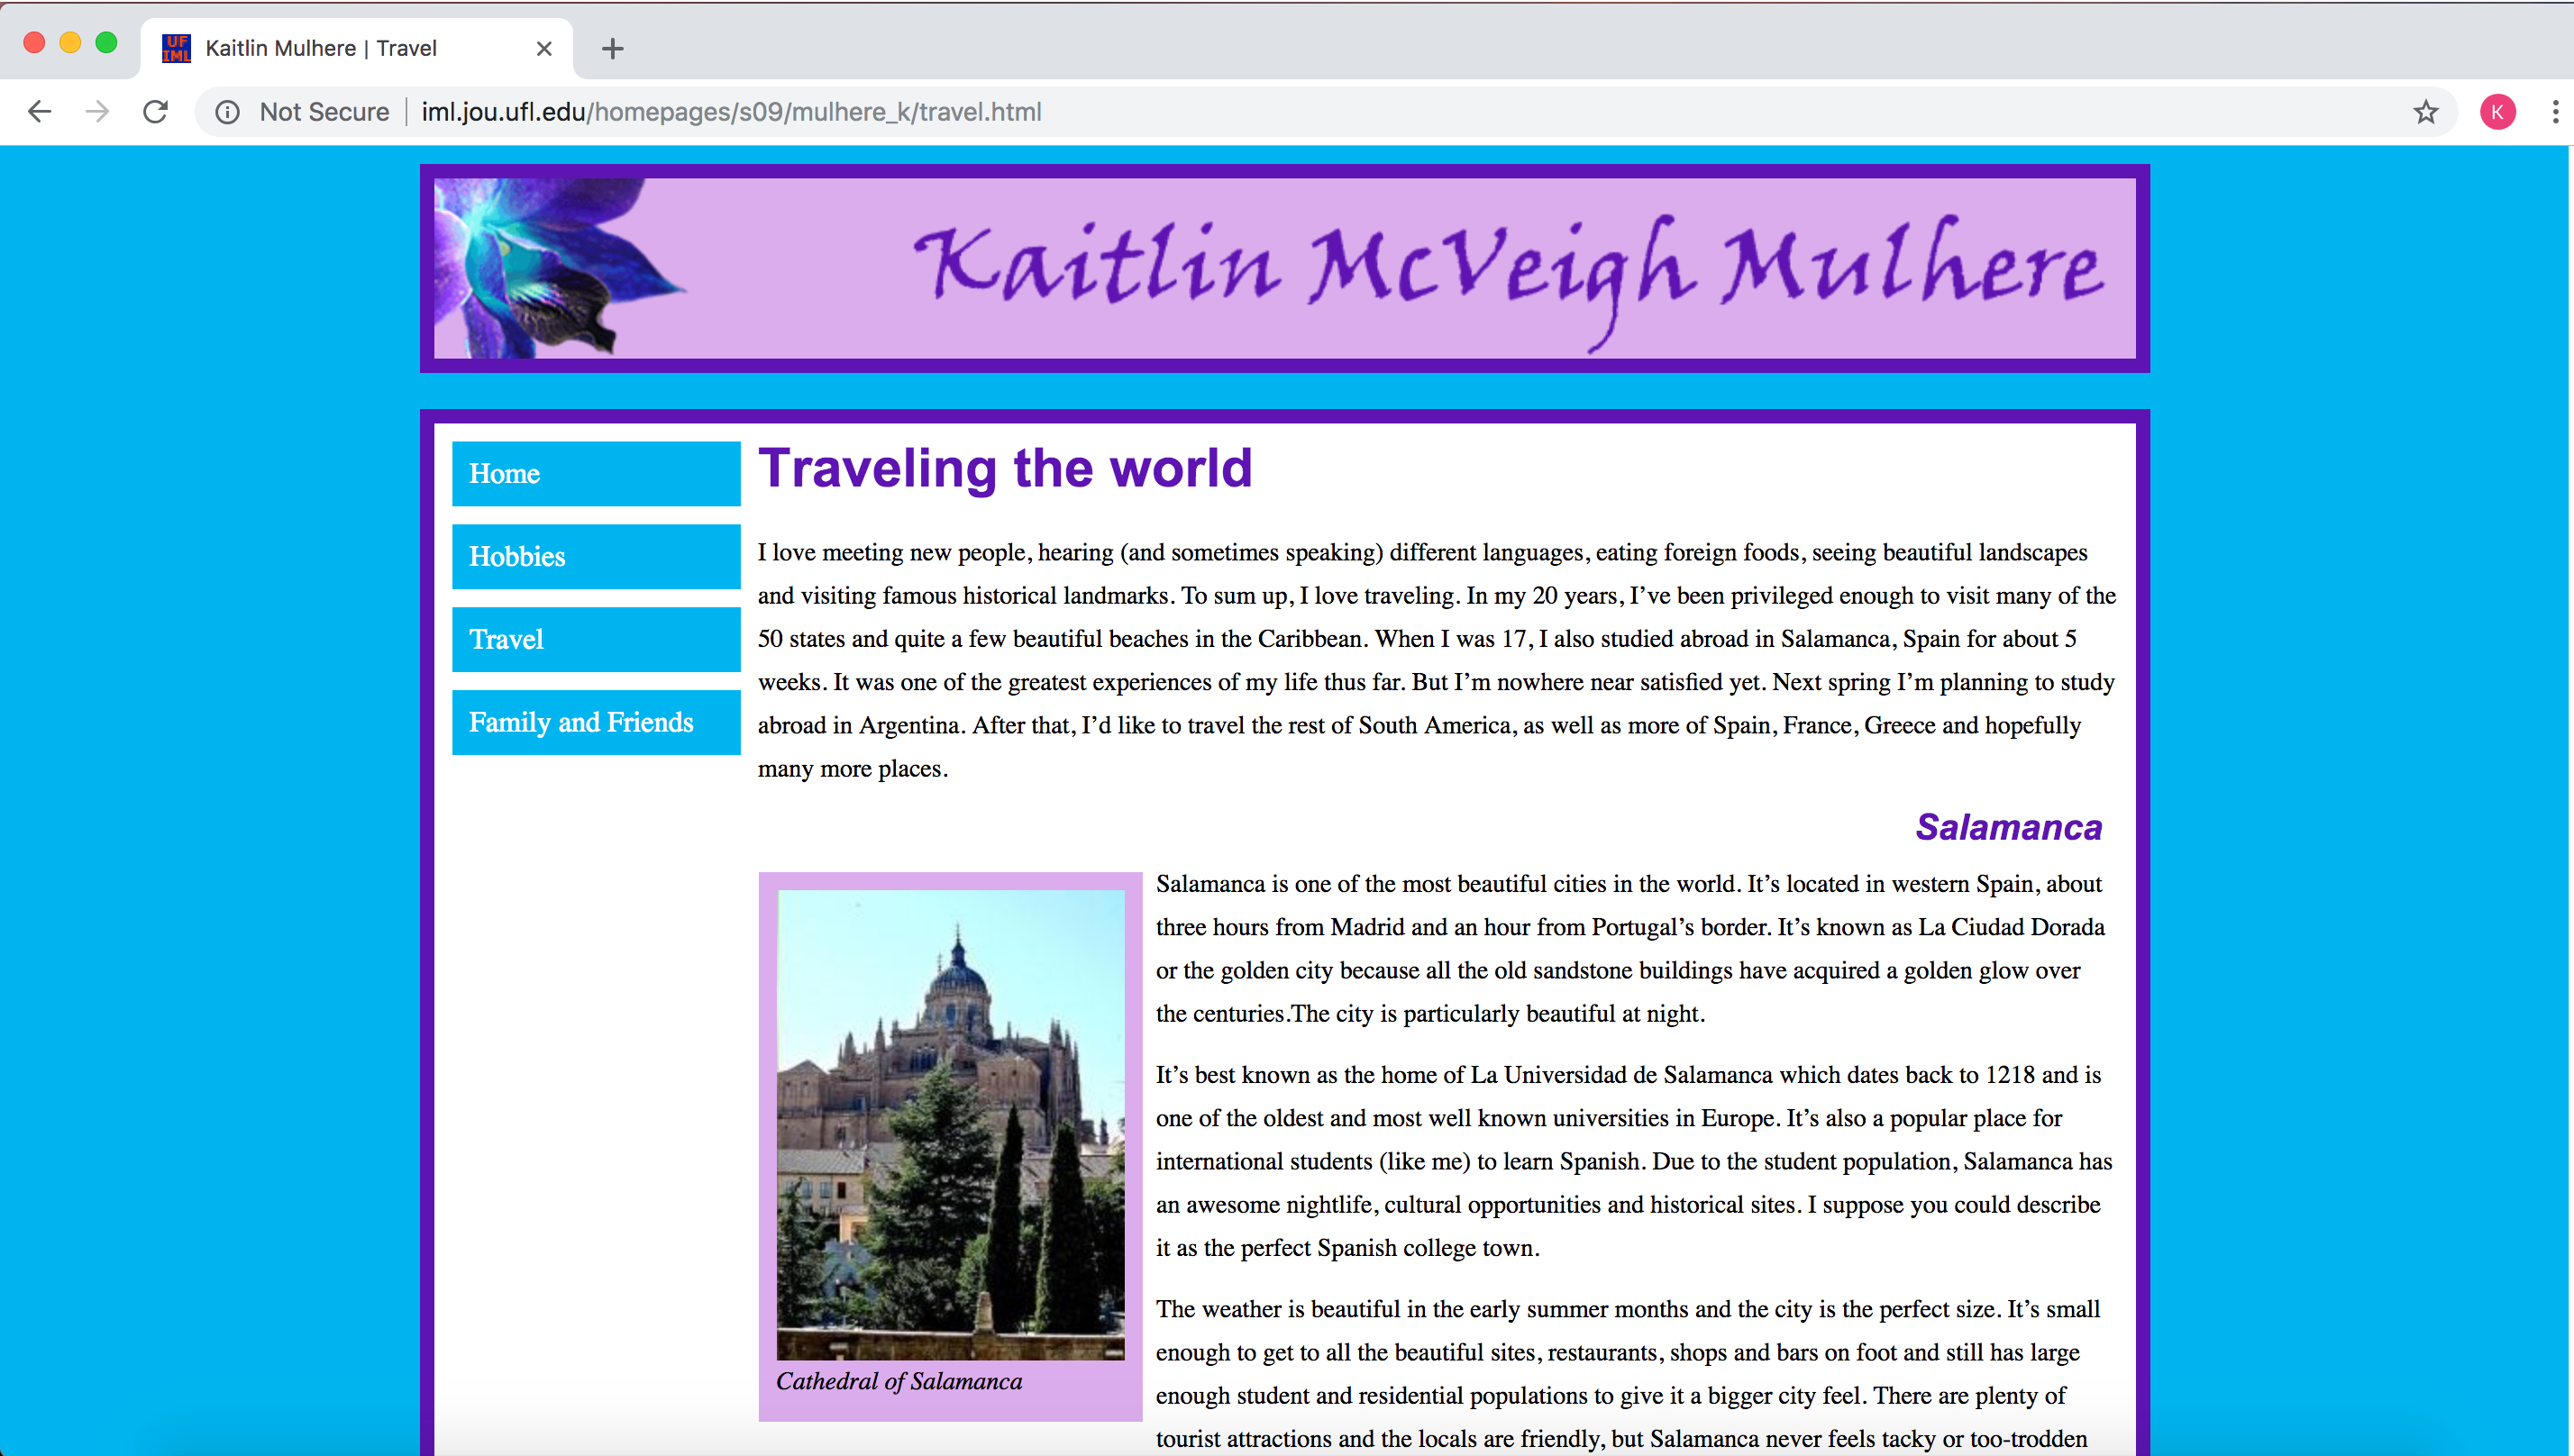
Task: Open the Chrome three-dot menu
Action: [2554, 112]
